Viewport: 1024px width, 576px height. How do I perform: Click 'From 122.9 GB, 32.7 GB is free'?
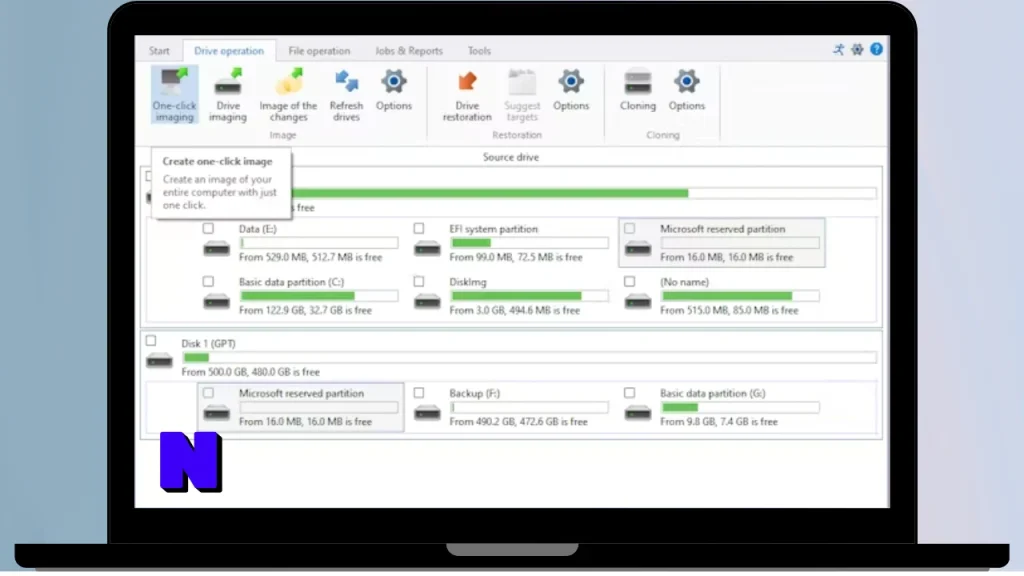coord(305,311)
